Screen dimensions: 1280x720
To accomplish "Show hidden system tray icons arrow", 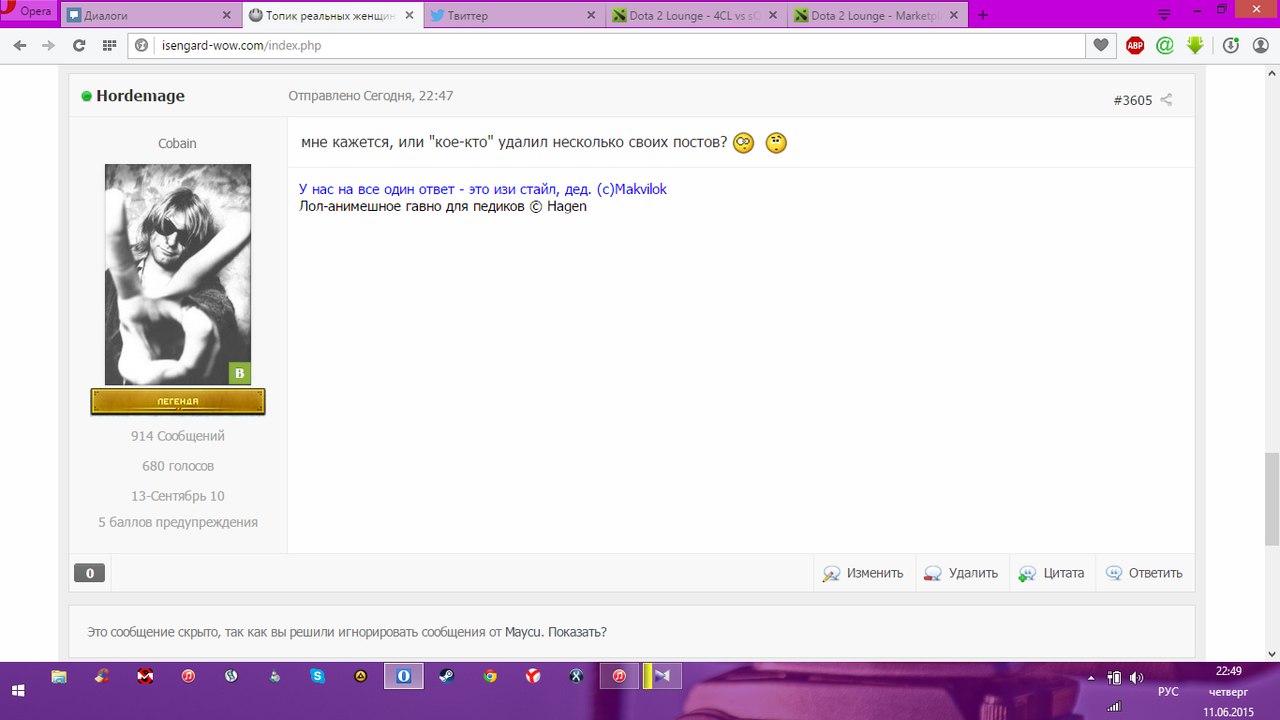I will tap(1091, 677).
